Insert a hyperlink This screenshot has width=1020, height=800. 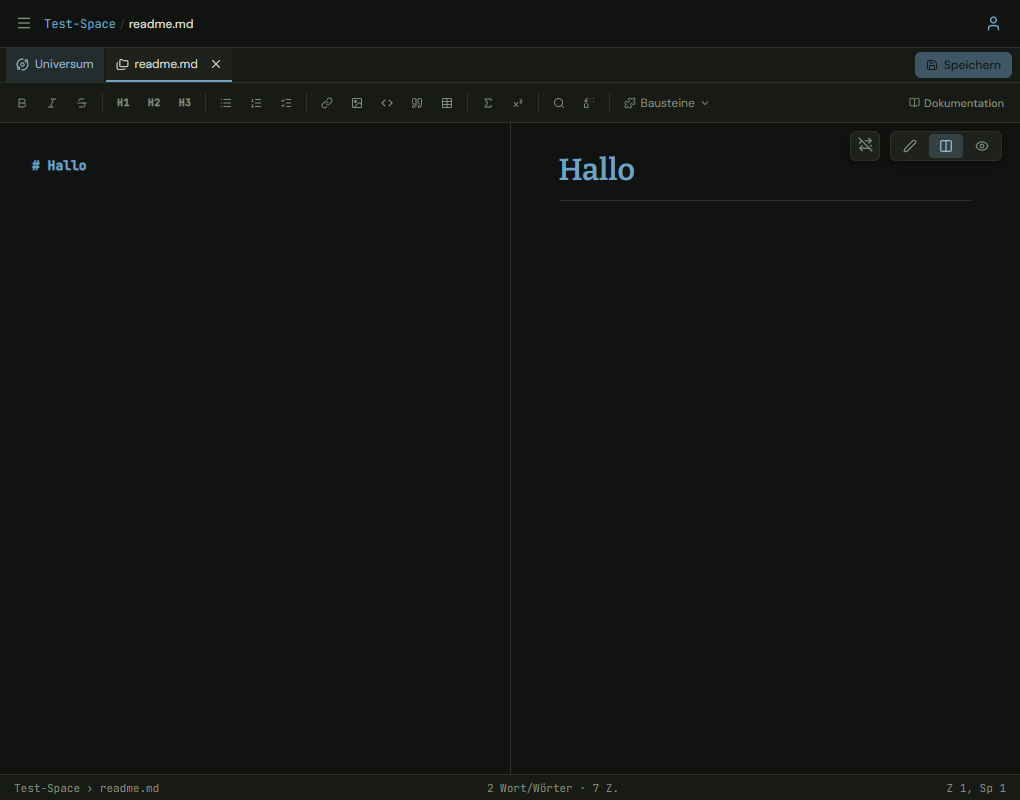pos(327,103)
